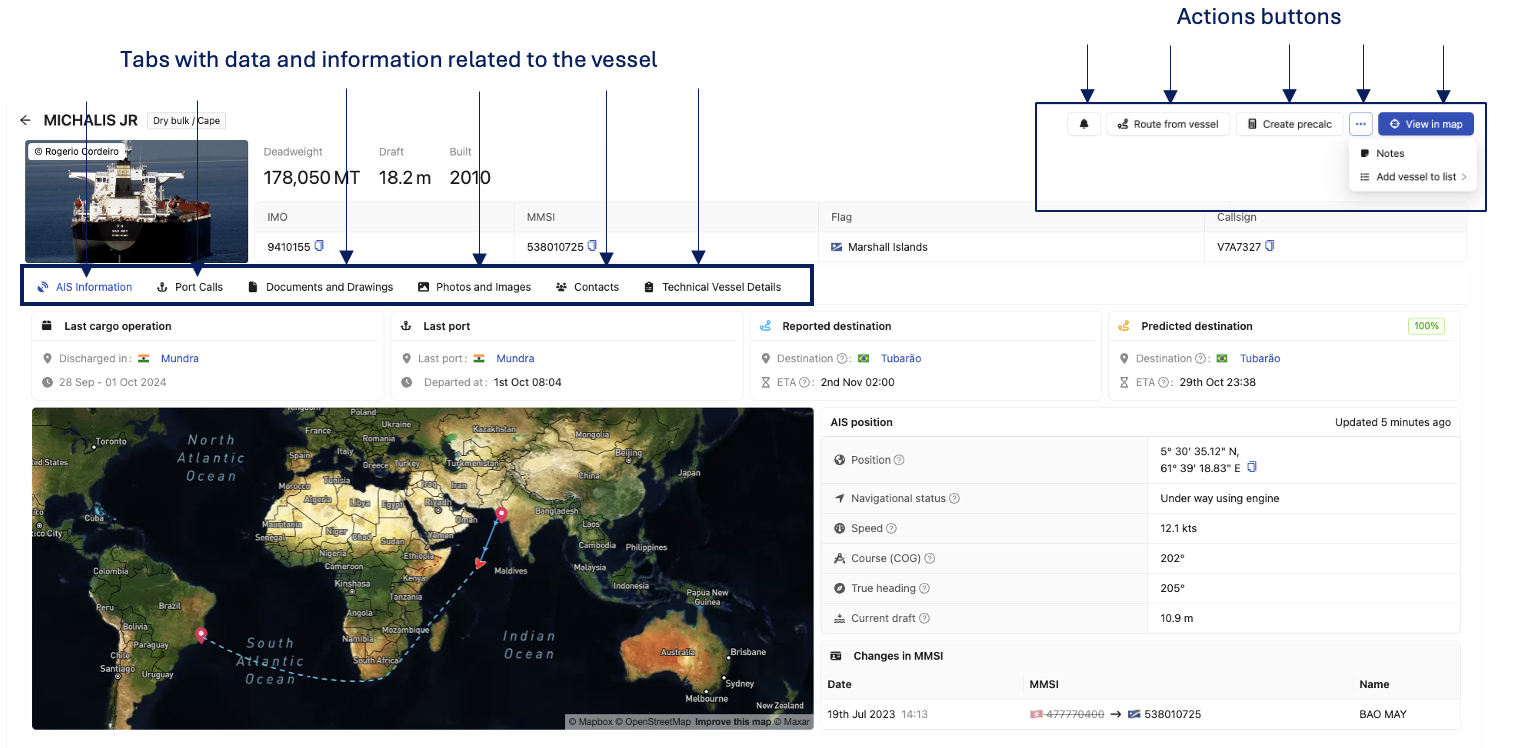Viewport: 1514px width, 748px height.
Task: Open the Tubarão reported destination link
Action: coord(900,358)
